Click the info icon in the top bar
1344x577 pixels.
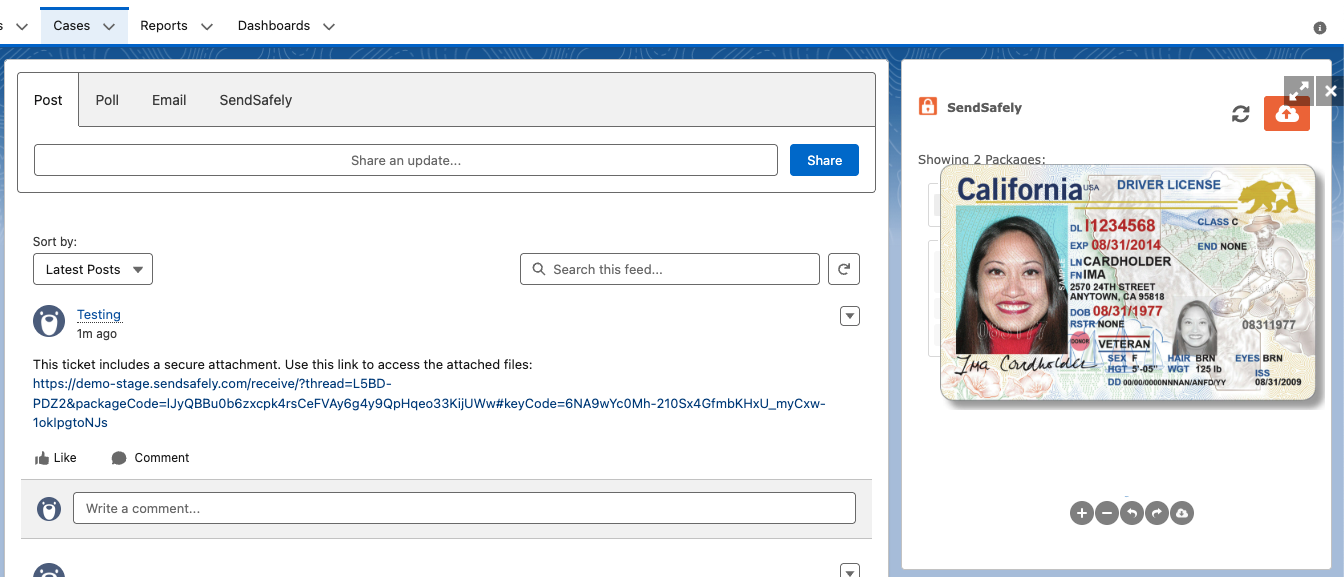1319,28
